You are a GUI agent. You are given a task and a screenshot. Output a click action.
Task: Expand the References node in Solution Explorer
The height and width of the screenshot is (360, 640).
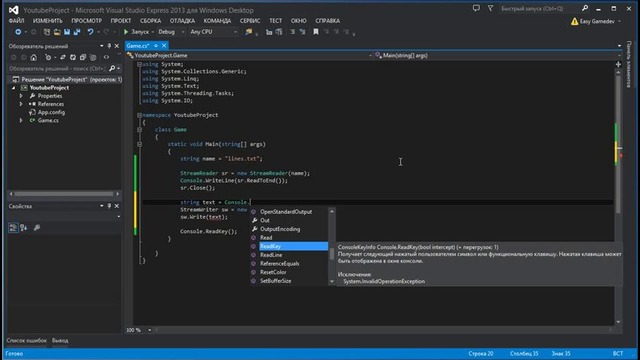point(21,104)
